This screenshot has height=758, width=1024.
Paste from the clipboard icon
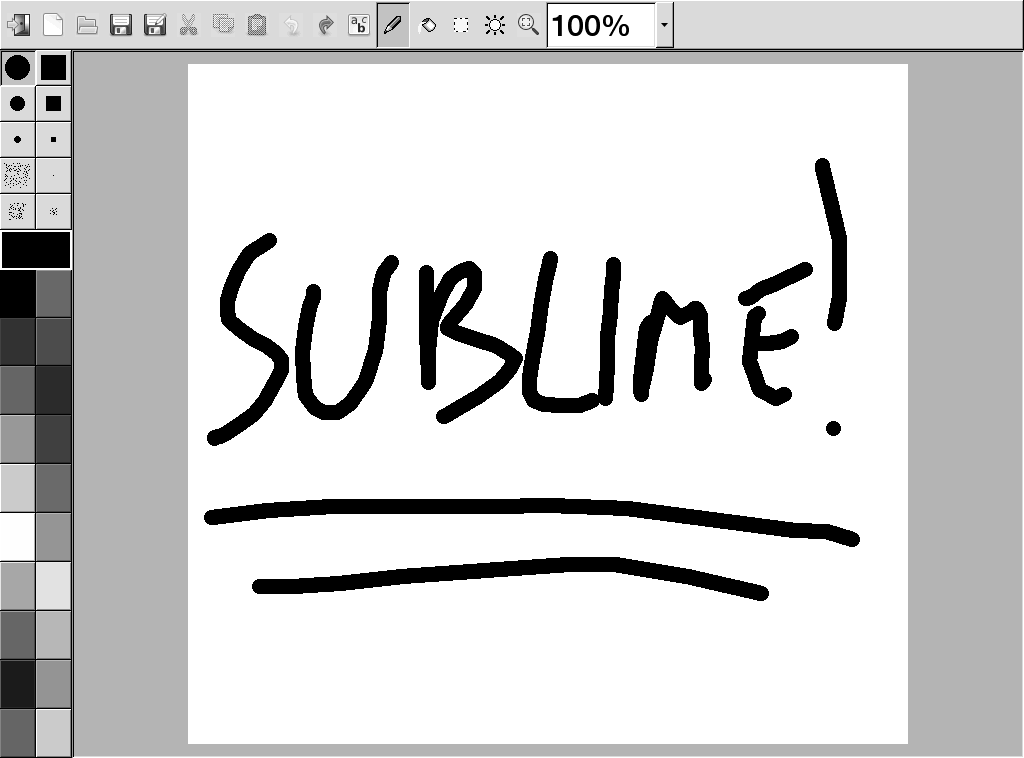pyautogui.click(x=257, y=25)
